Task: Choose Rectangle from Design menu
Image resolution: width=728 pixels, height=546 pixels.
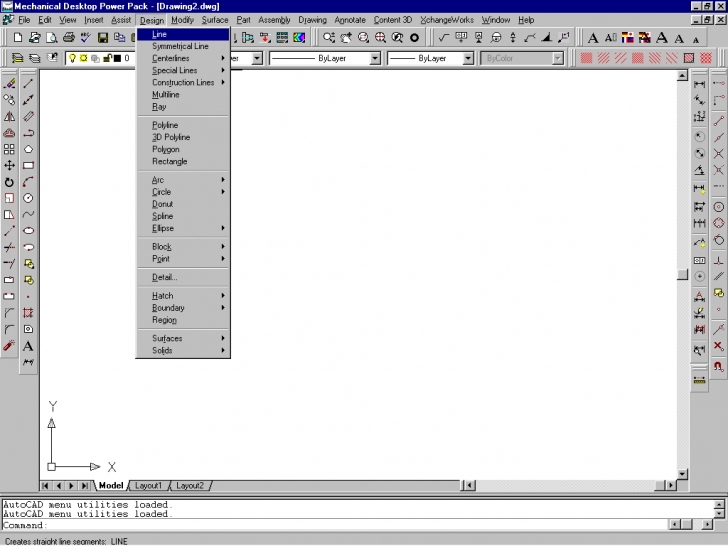Action: pyautogui.click(x=183, y=162)
